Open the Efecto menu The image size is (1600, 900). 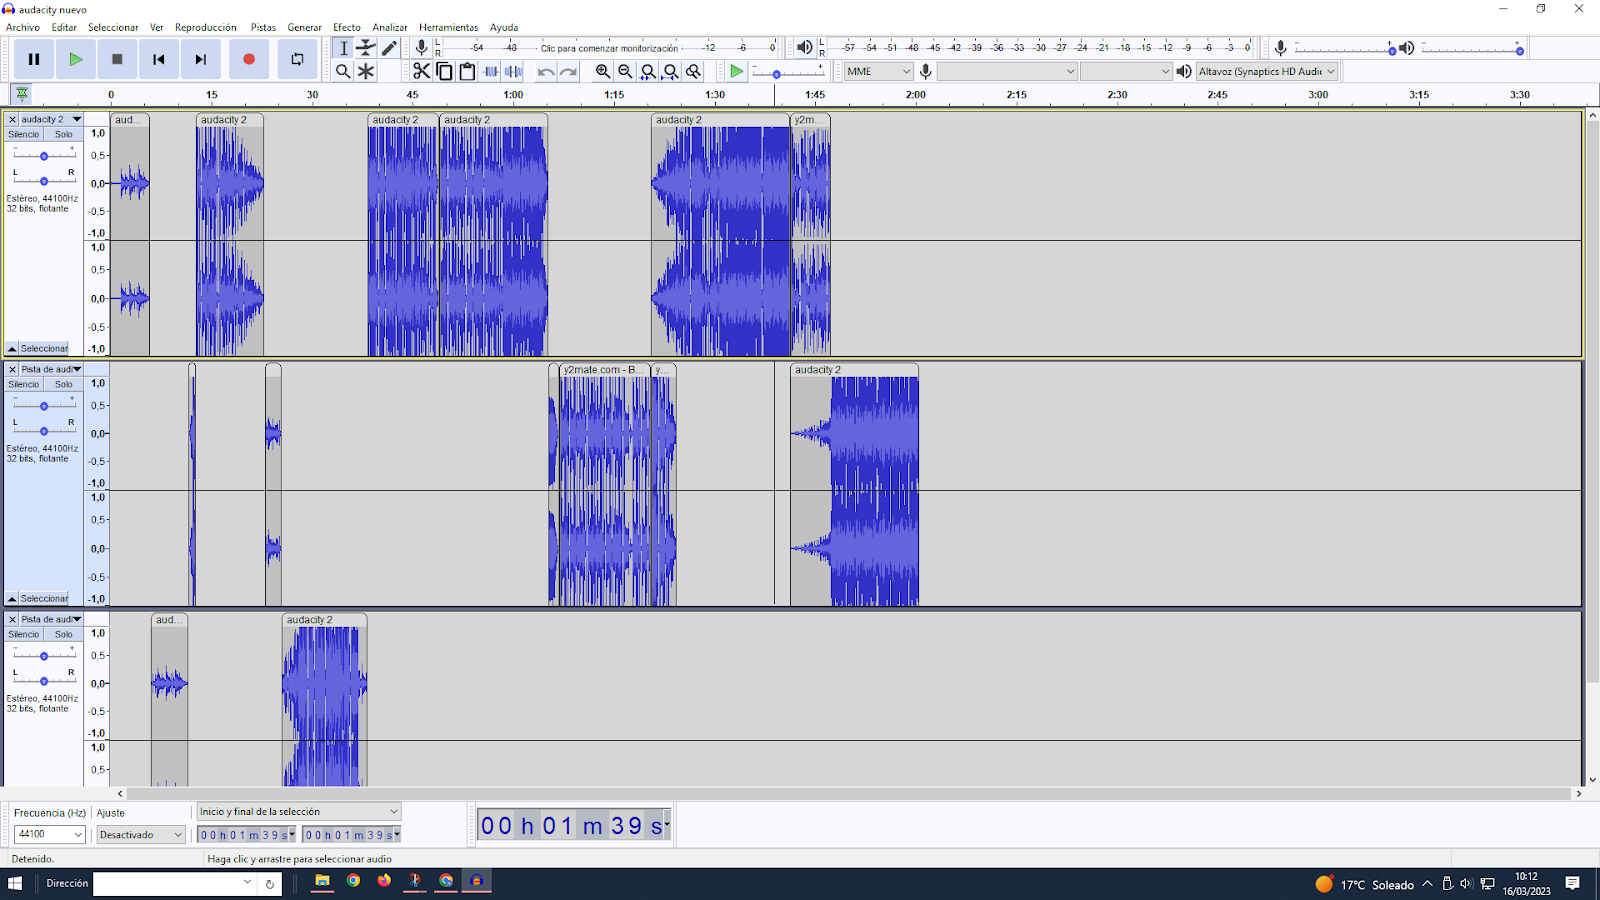pos(347,27)
